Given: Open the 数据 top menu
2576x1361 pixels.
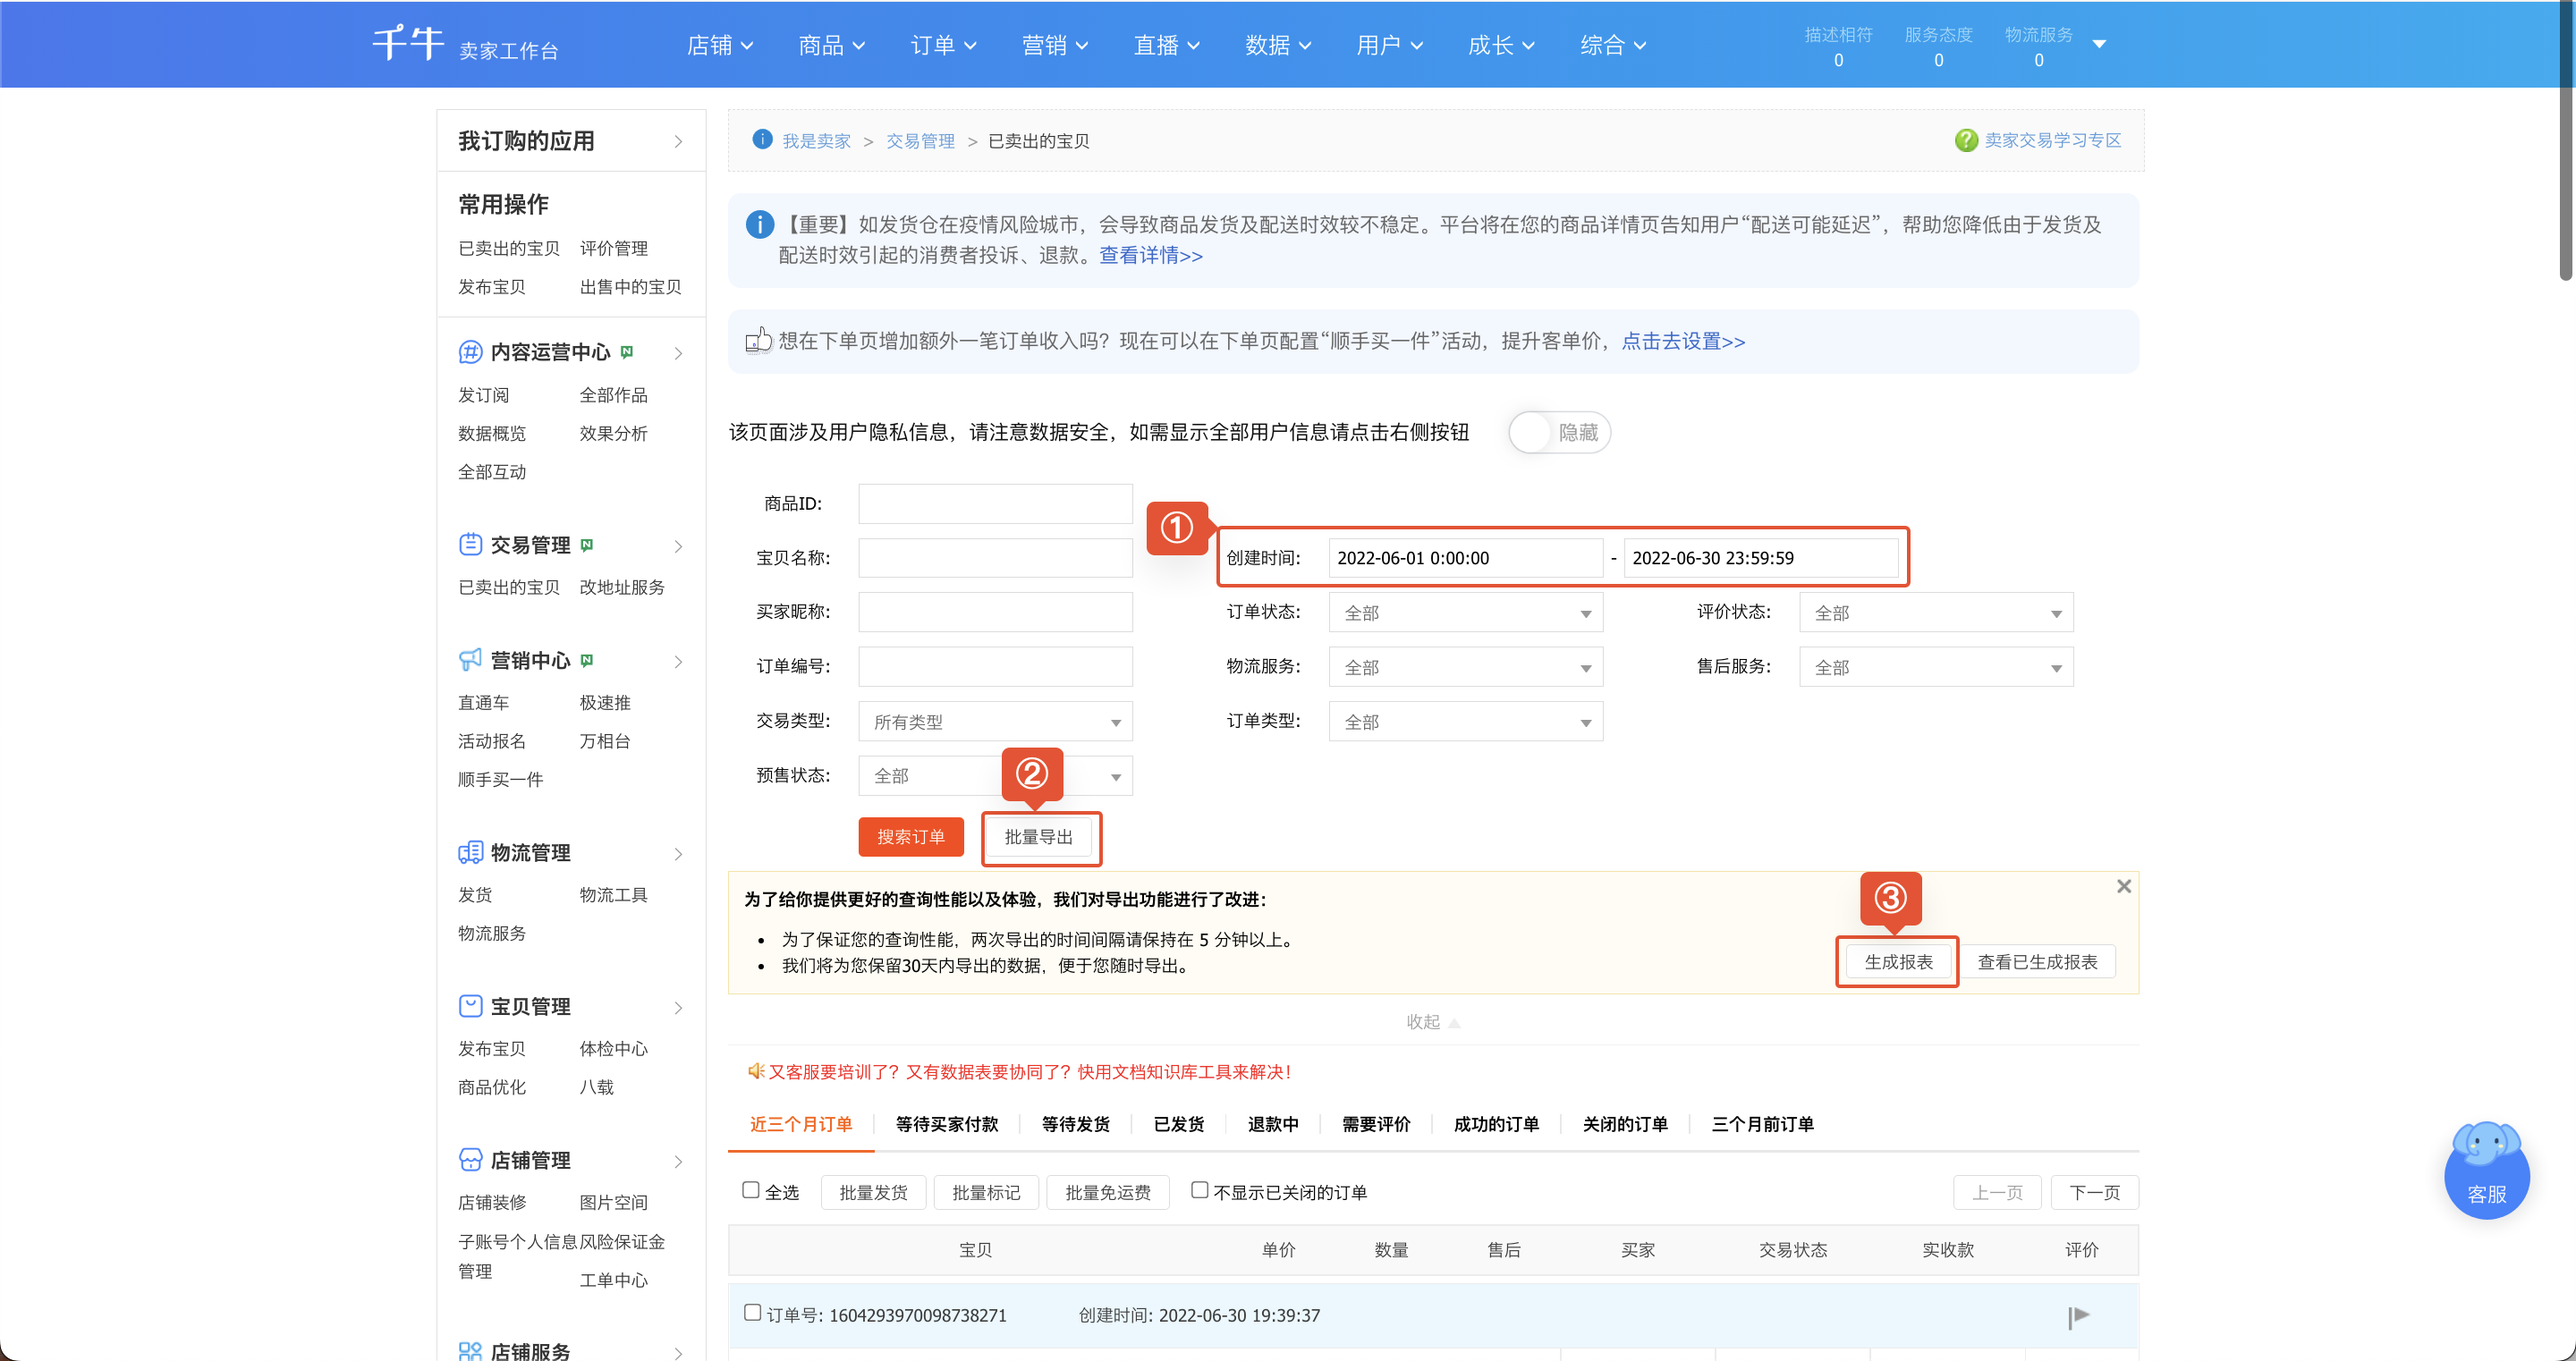Looking at the screenshot, I should [1278, 45].
